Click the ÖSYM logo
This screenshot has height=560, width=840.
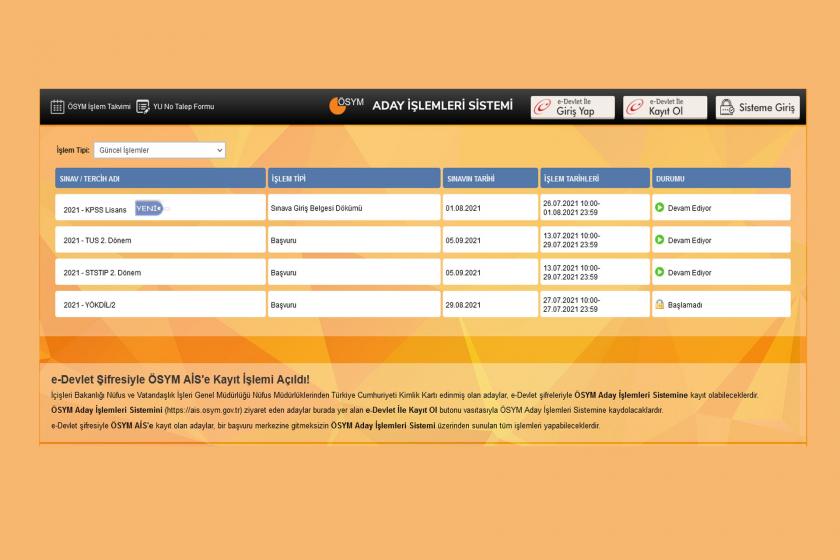click(x=346, y=106)
